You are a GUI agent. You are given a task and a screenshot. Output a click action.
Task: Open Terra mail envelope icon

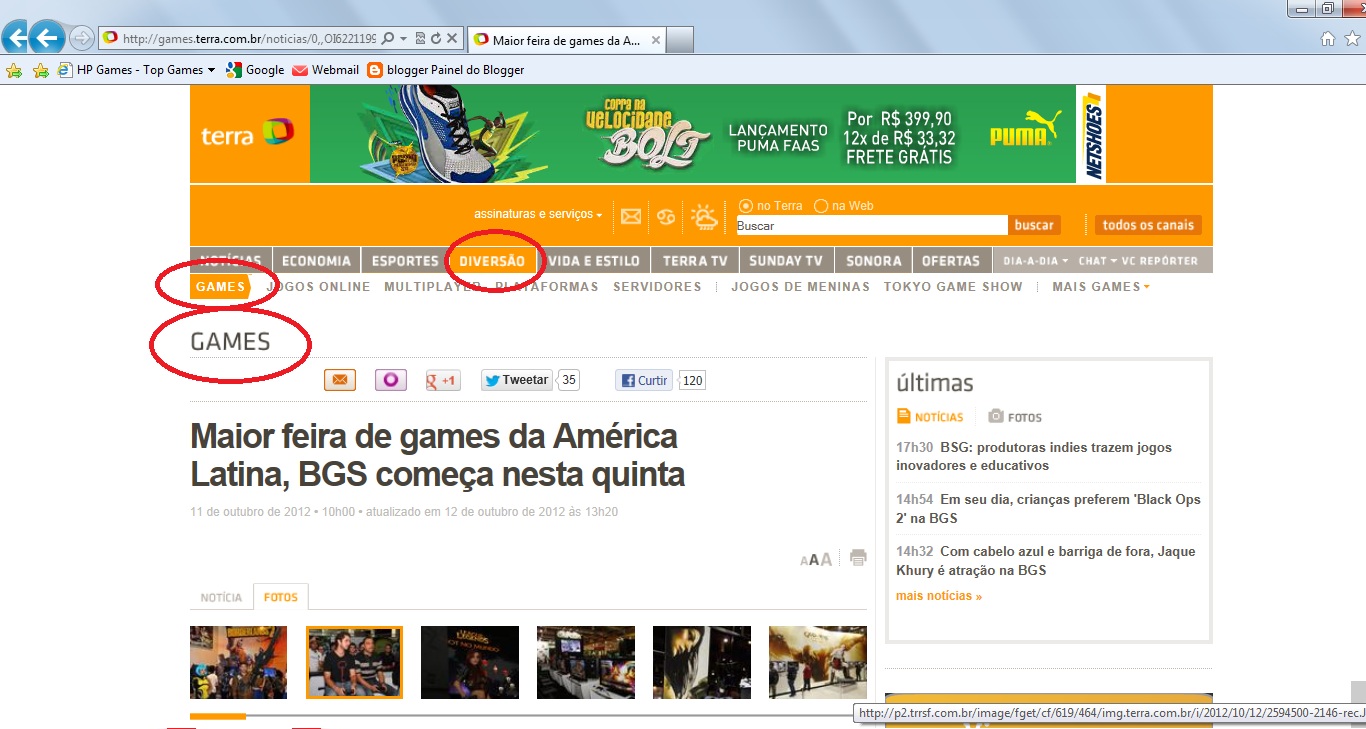(x=630, y=216)
